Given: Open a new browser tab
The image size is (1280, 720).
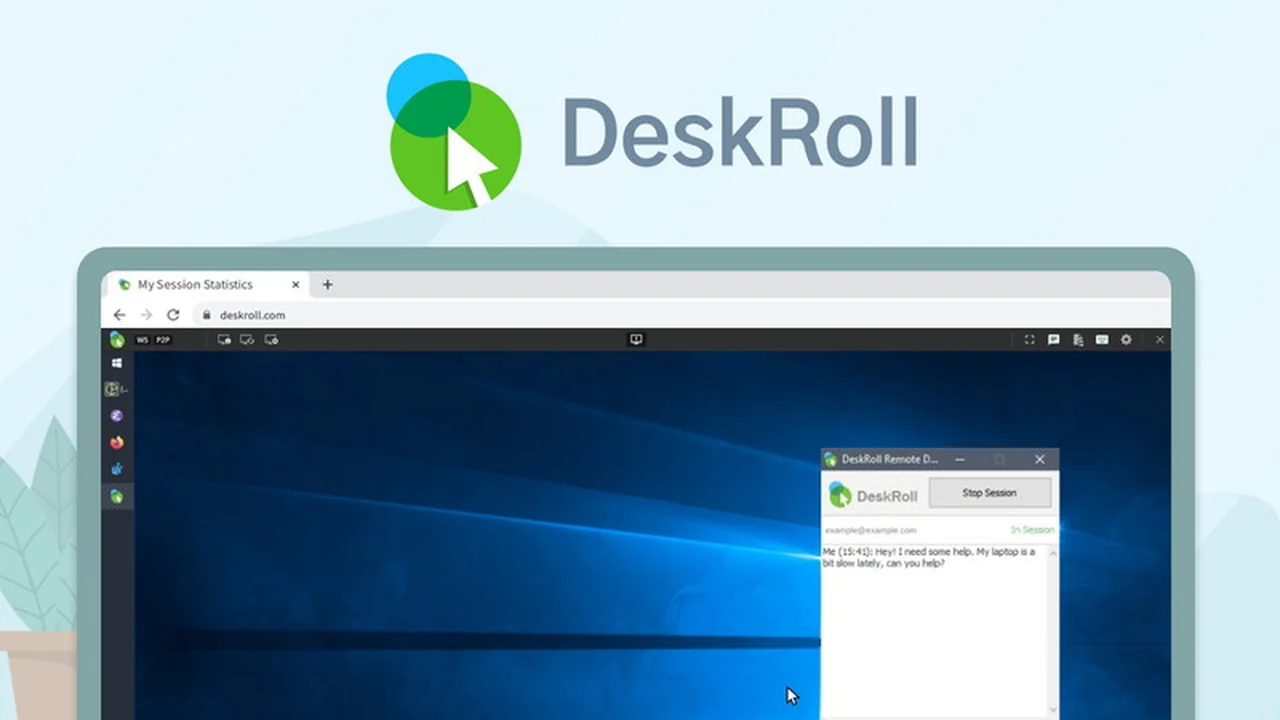Looking at the screenshot, I should 327,285.
